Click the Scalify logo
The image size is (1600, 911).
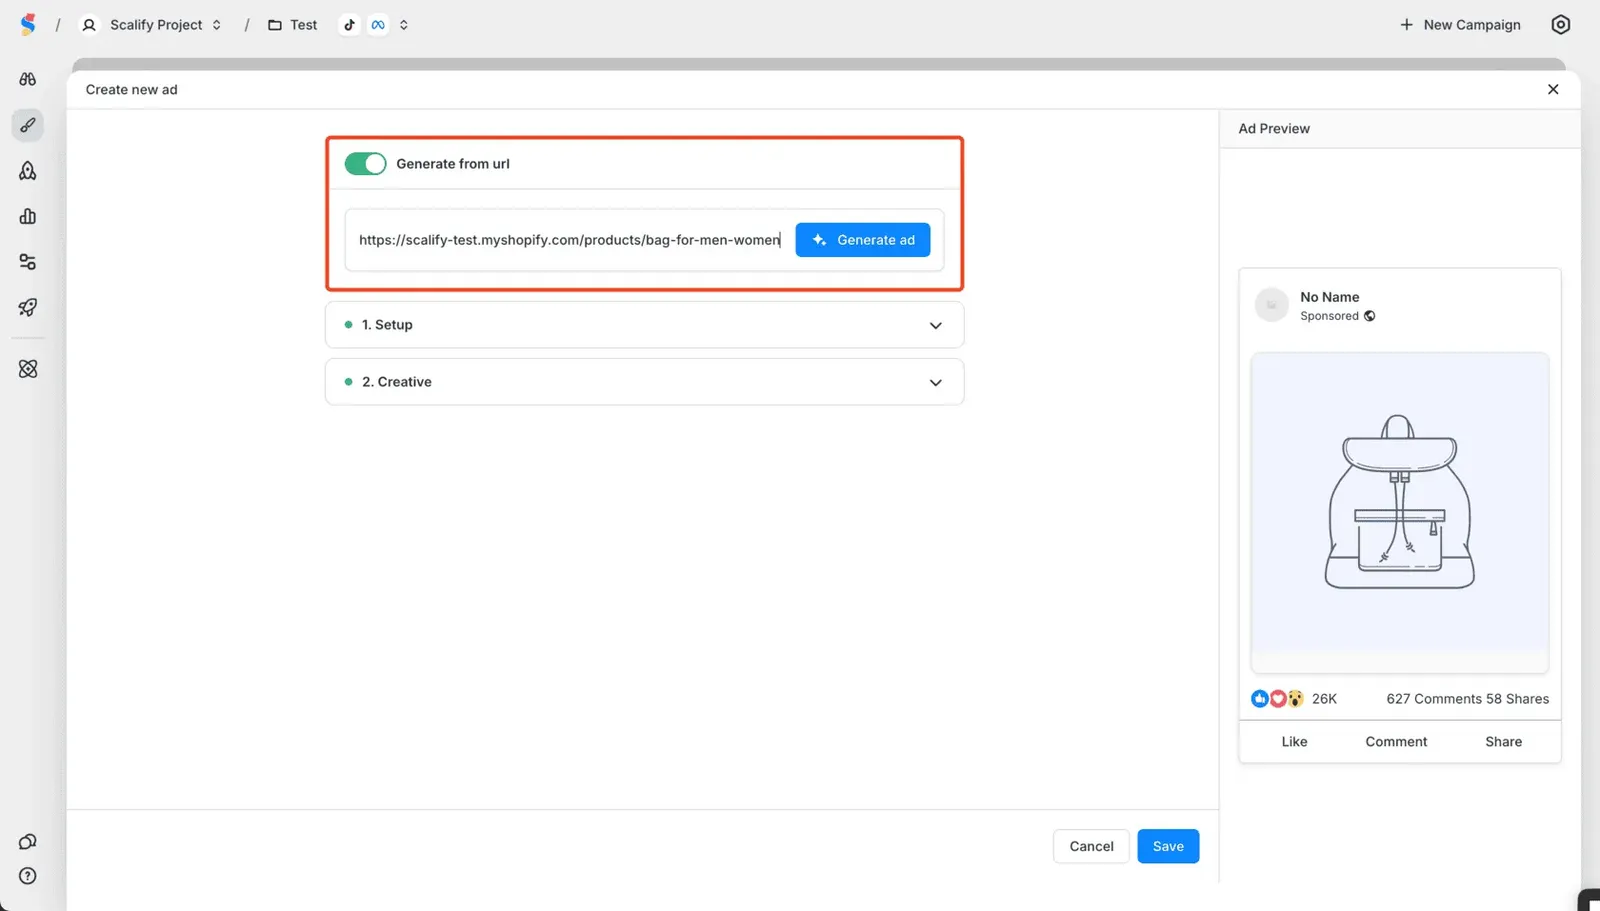(28, 25)
